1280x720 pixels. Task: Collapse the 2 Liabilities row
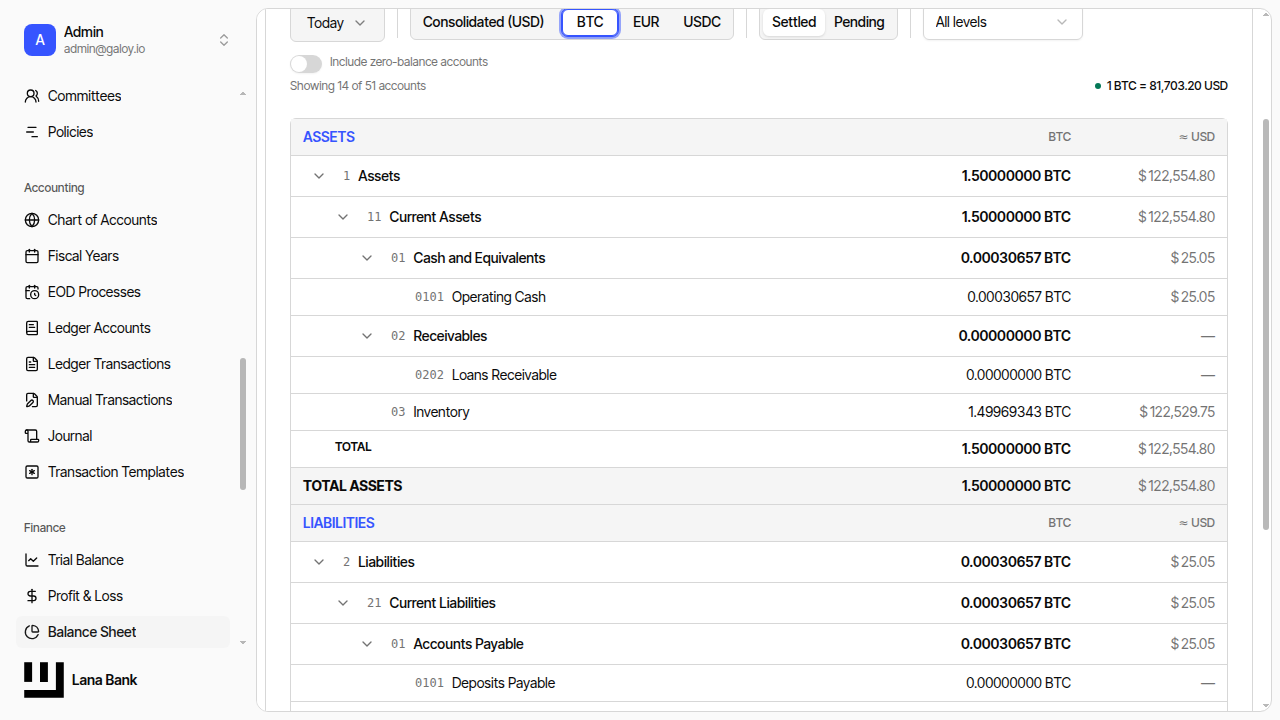pyautogui.click(x=319, y=562)
